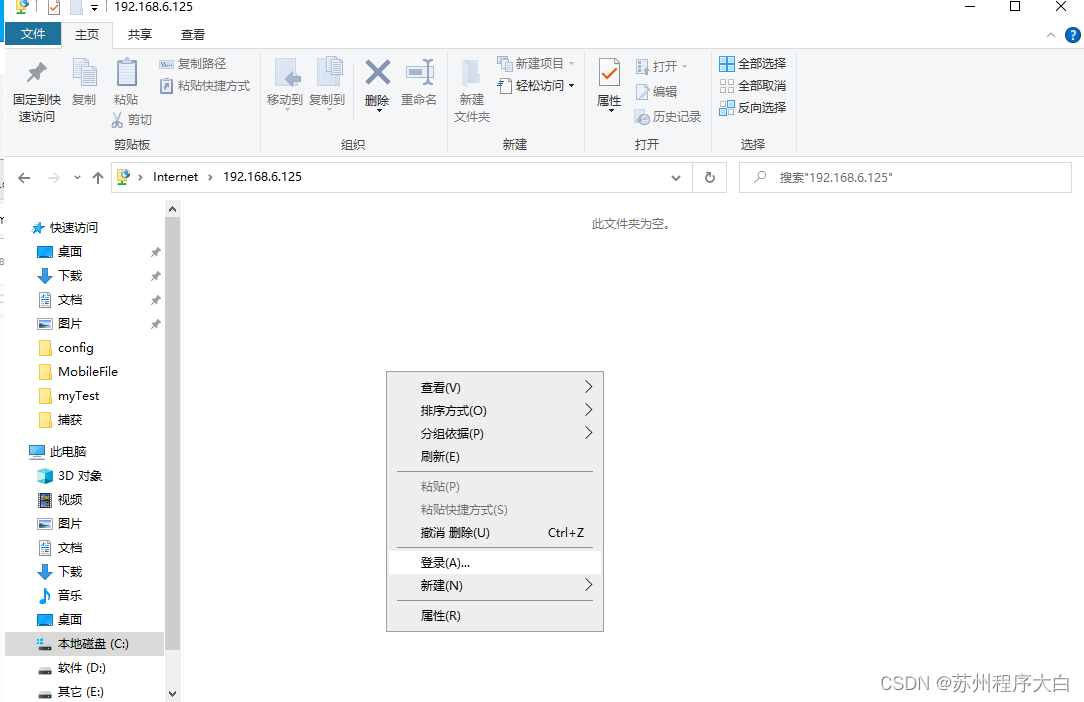Open Sort by (排序方式) in context menu
1084x702 pixels.
(x=495, y=411)
